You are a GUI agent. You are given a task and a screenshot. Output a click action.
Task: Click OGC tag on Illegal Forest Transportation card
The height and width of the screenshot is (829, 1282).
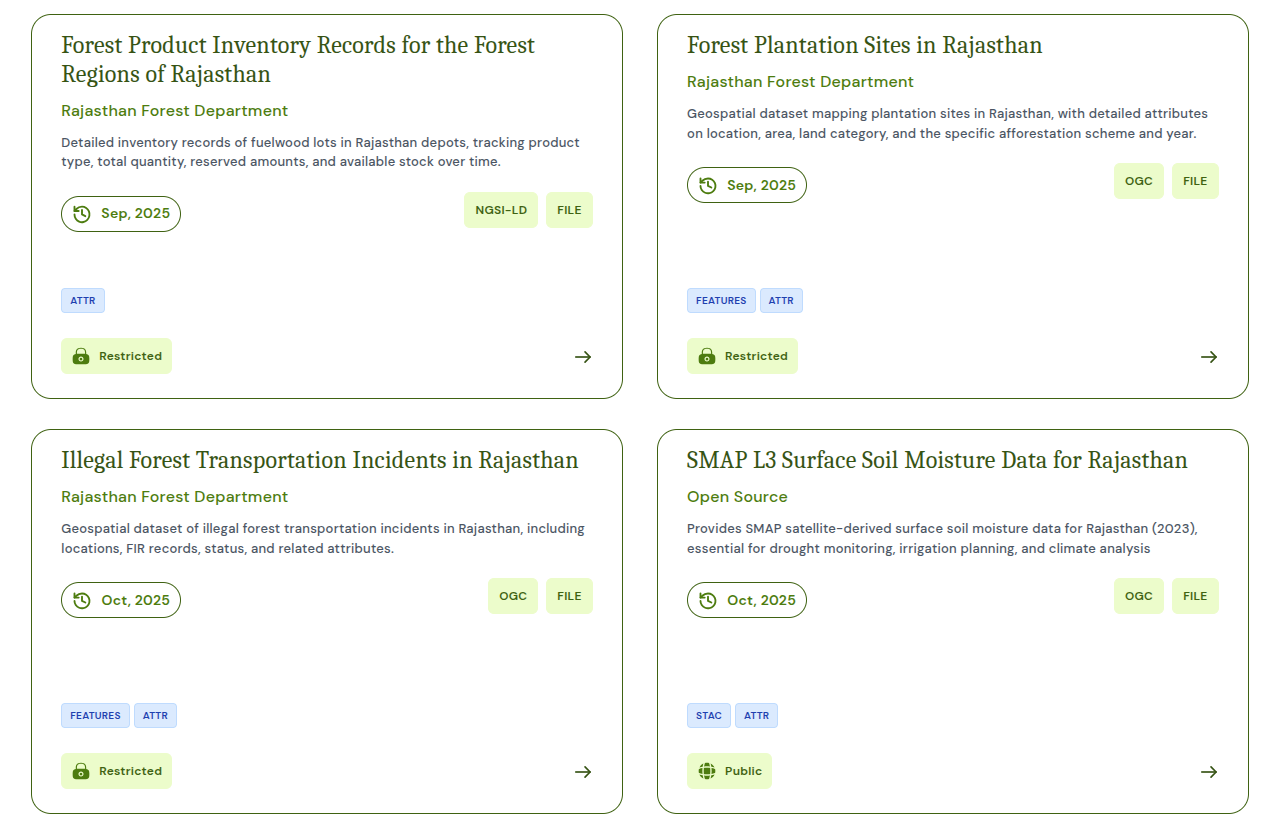click(513, 596)
